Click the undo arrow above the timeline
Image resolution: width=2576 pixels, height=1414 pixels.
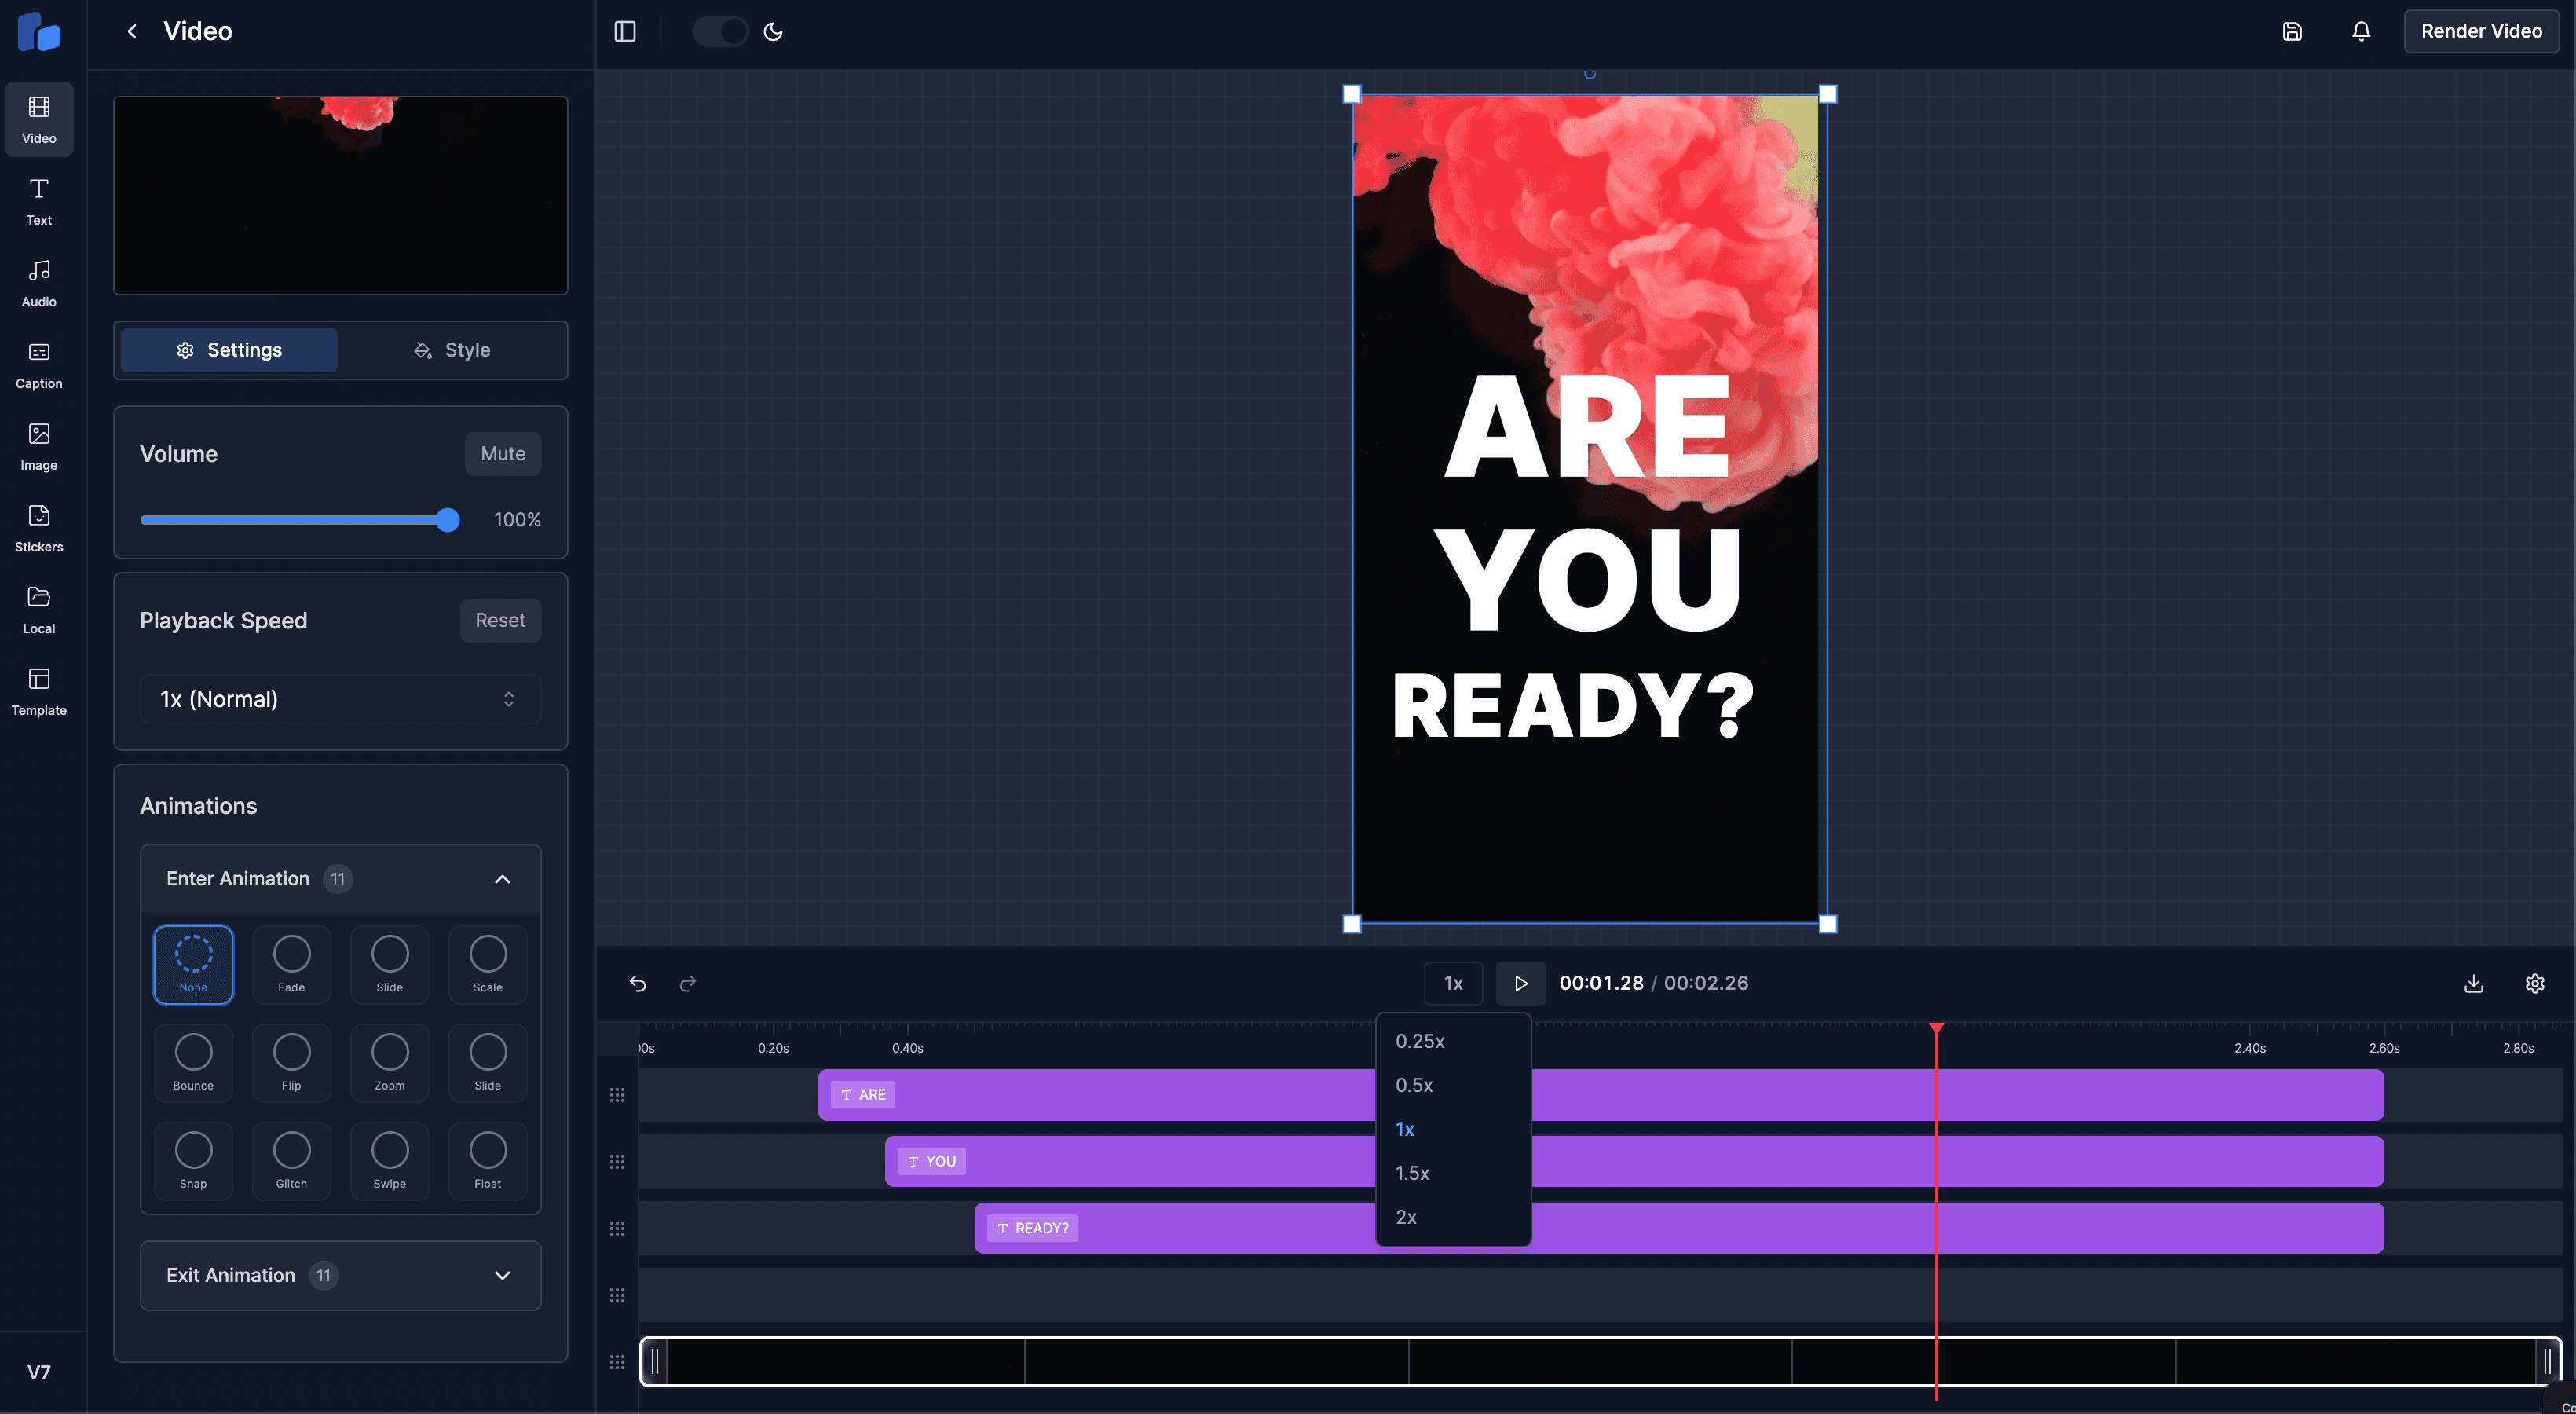pos(637,983)
